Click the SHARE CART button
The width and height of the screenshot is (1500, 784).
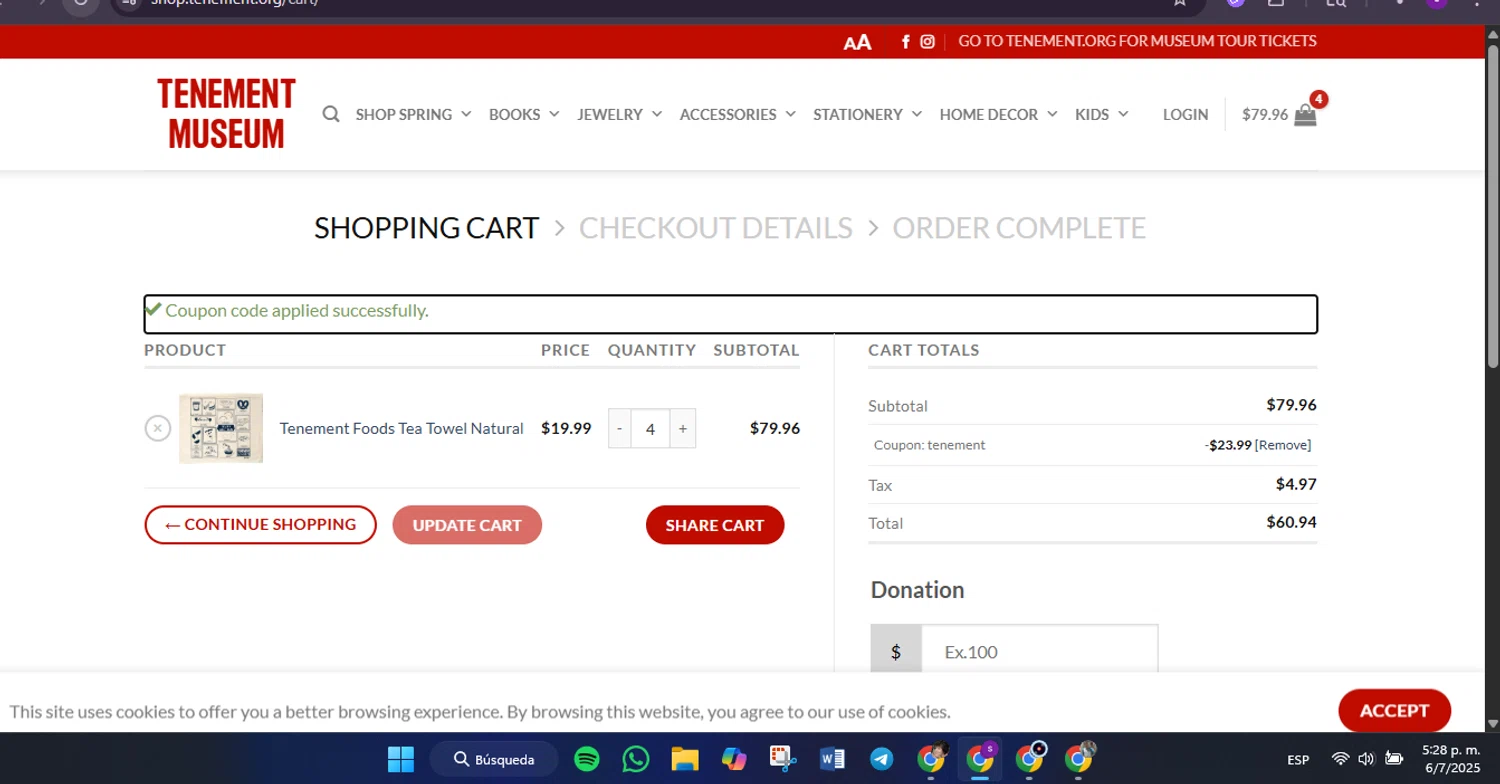[x=715, y=525]
